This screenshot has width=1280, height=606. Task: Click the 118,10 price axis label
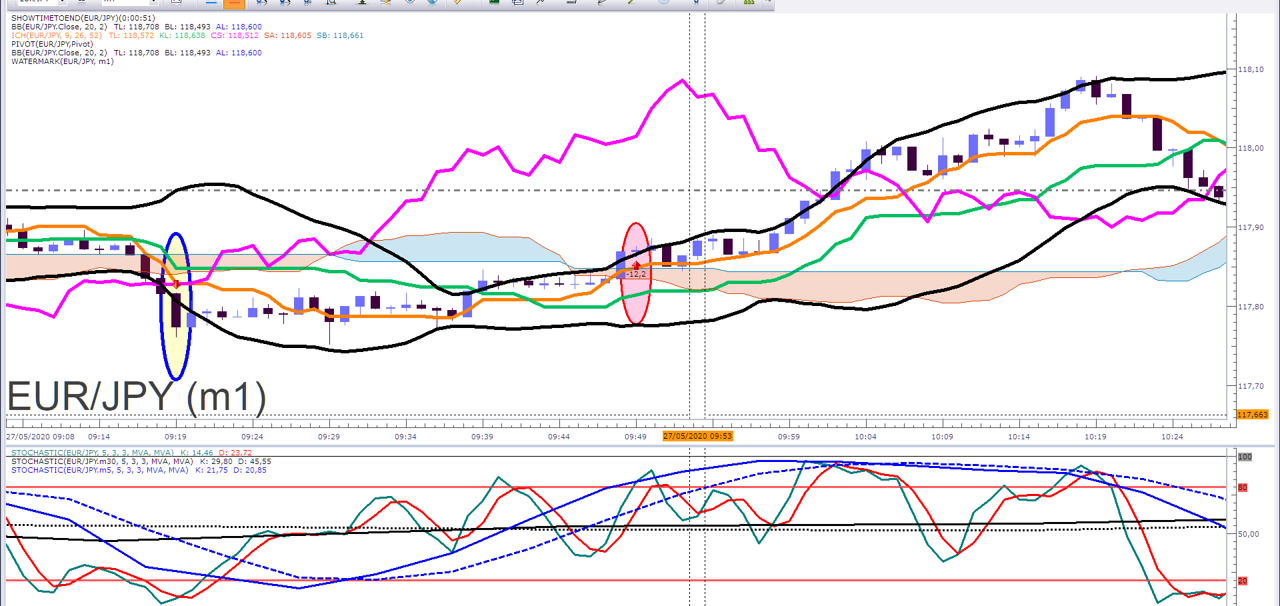click(1251, 70)
